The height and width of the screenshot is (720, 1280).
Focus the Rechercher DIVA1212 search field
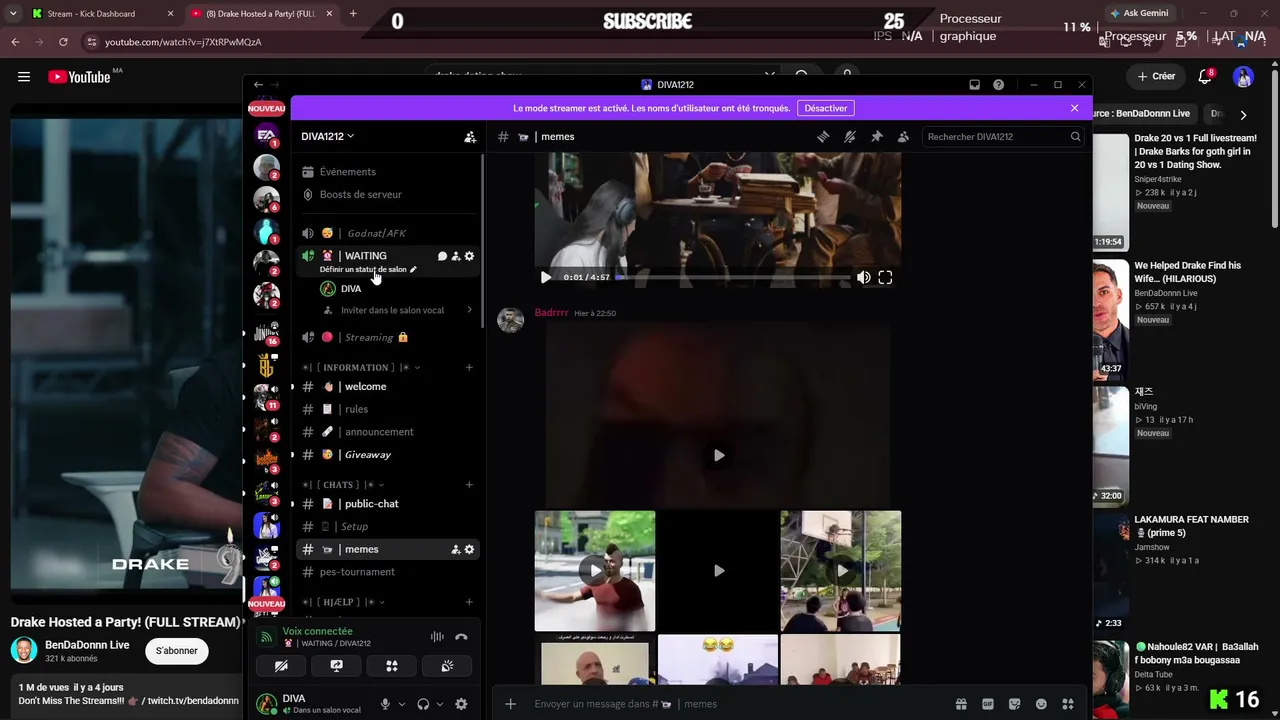pos(1004,137)
